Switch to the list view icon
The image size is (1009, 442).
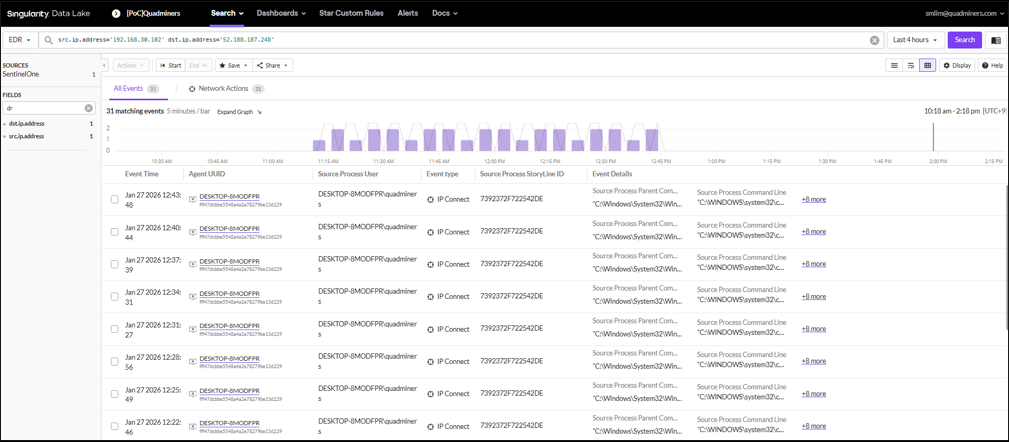click(894, 65)
